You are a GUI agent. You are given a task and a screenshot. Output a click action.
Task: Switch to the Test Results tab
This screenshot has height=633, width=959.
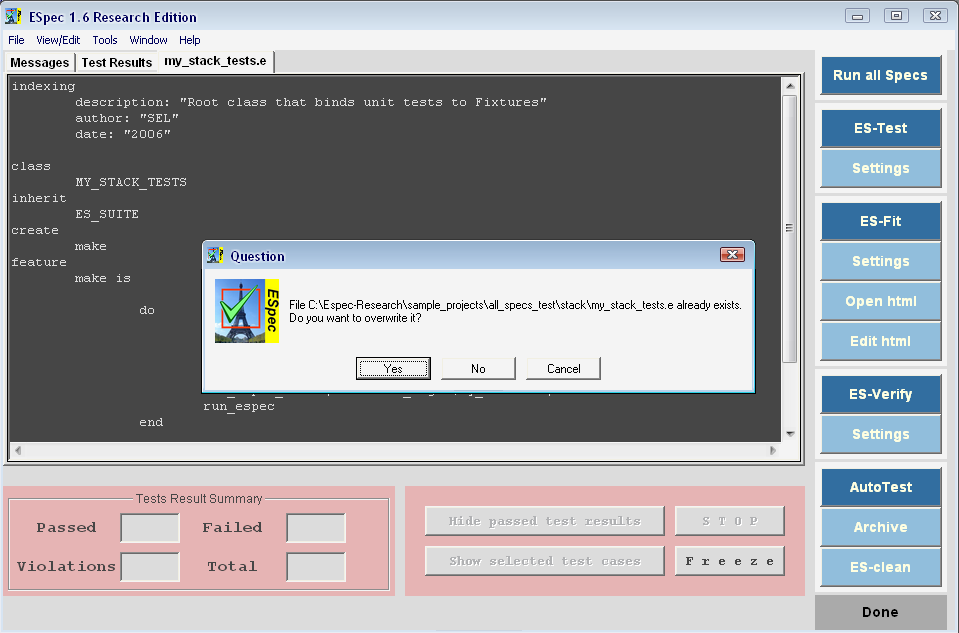click(x=116, y=62)
